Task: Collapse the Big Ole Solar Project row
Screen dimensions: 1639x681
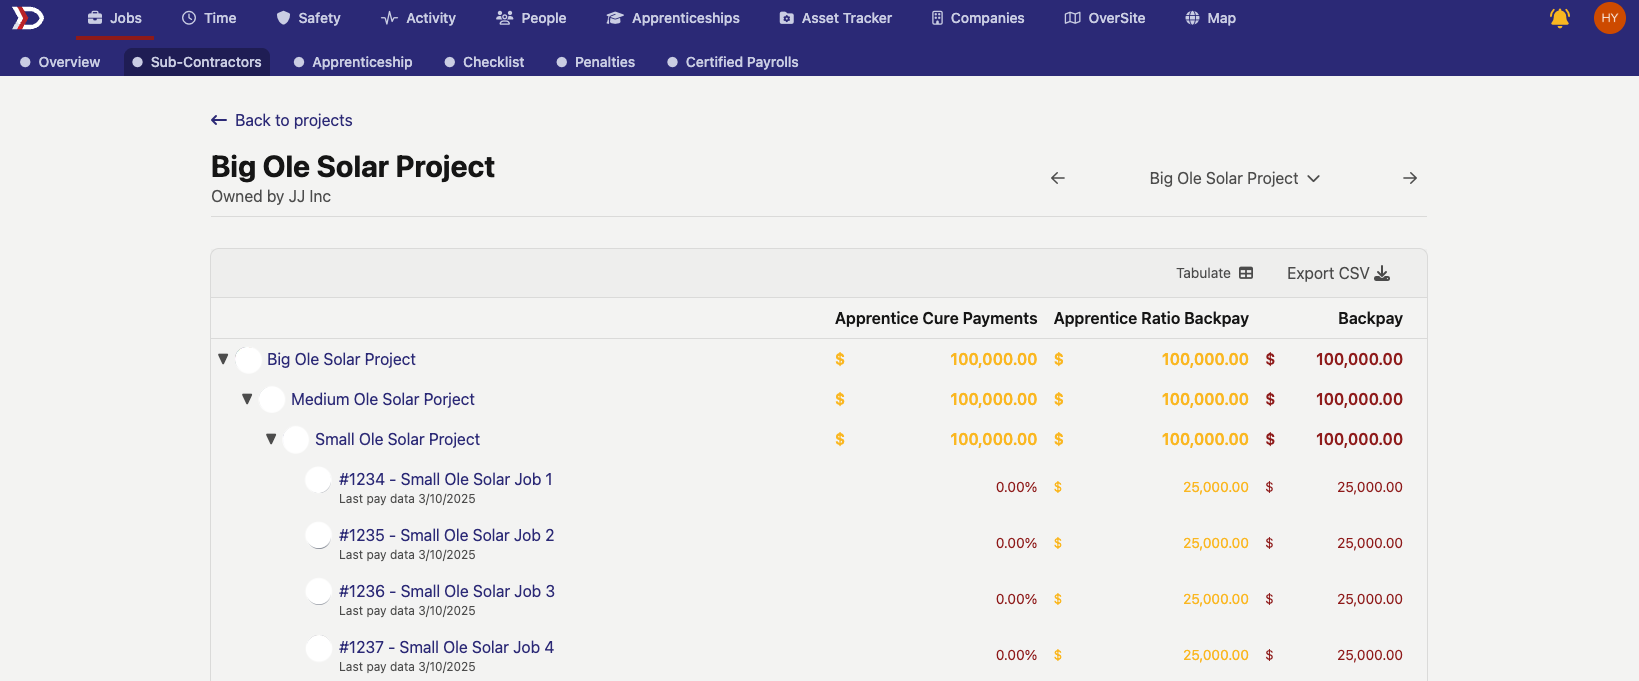Action: 223,359
